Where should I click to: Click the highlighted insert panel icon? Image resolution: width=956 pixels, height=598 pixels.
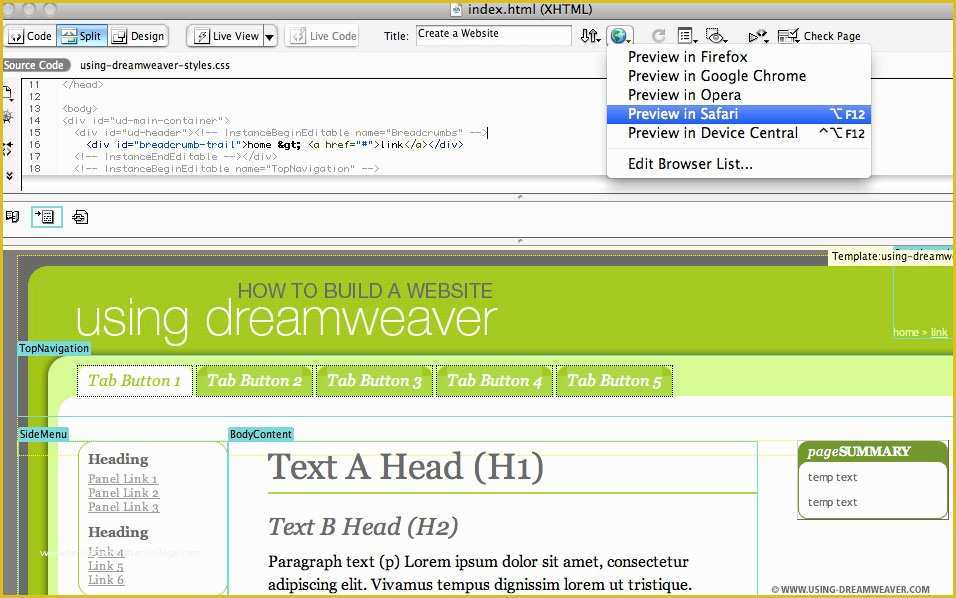46,216
